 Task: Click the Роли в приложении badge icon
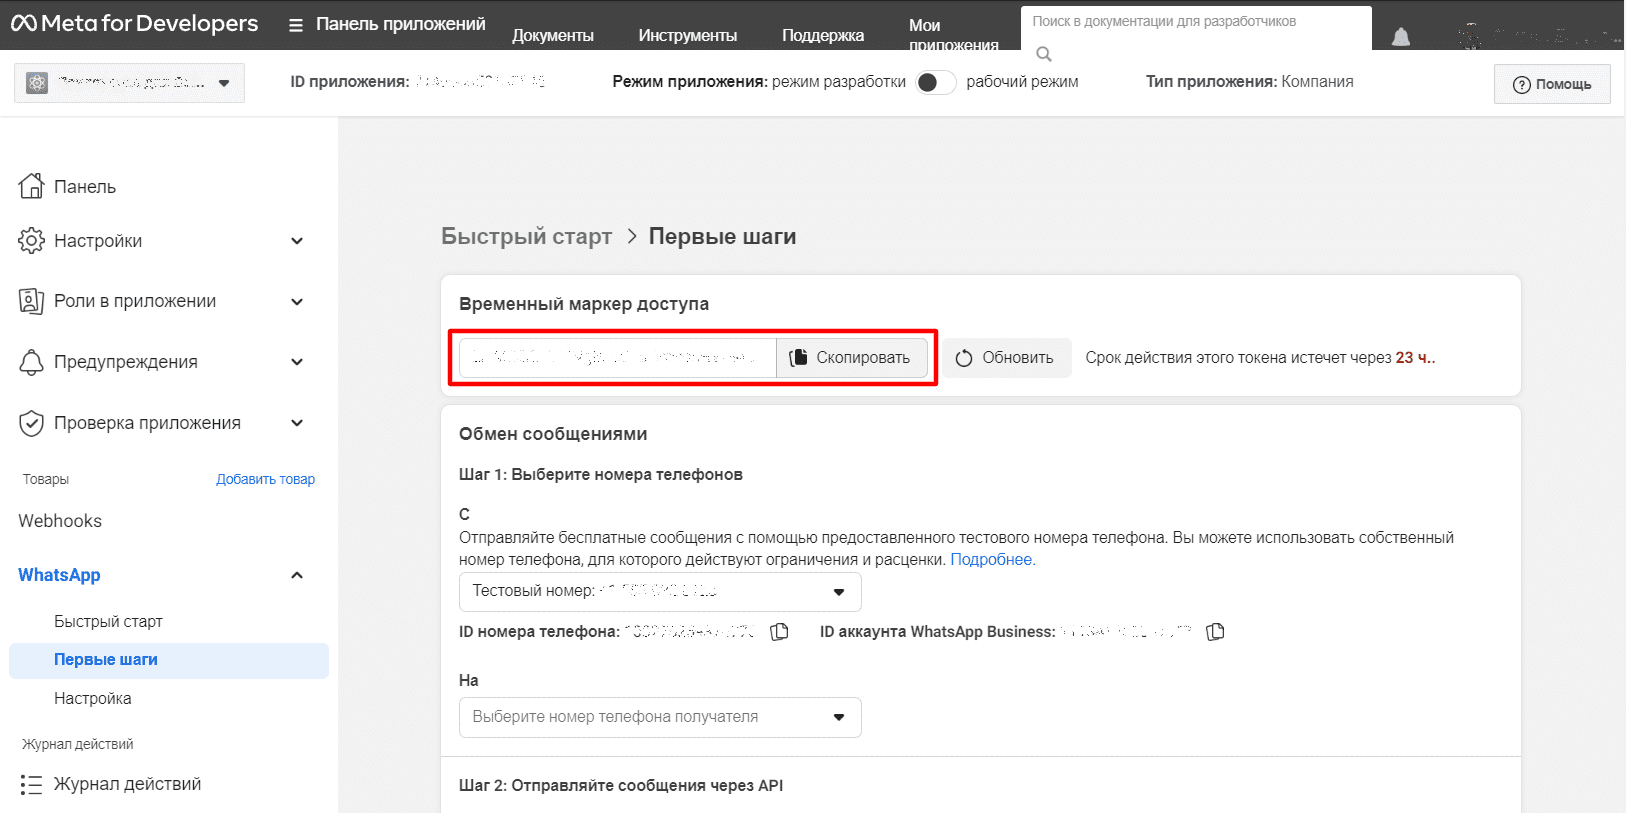click(x=31, y=301)
